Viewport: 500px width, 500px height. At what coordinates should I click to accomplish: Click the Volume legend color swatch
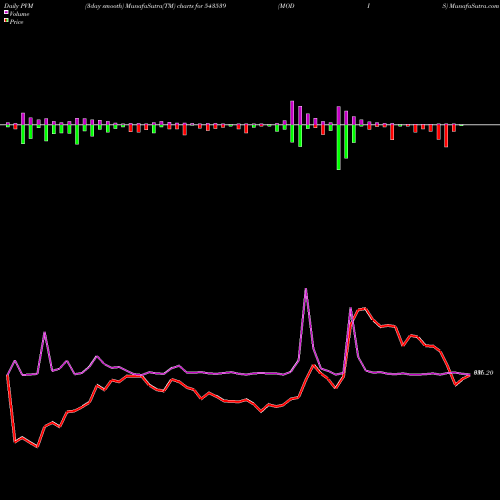click(6, 13)
